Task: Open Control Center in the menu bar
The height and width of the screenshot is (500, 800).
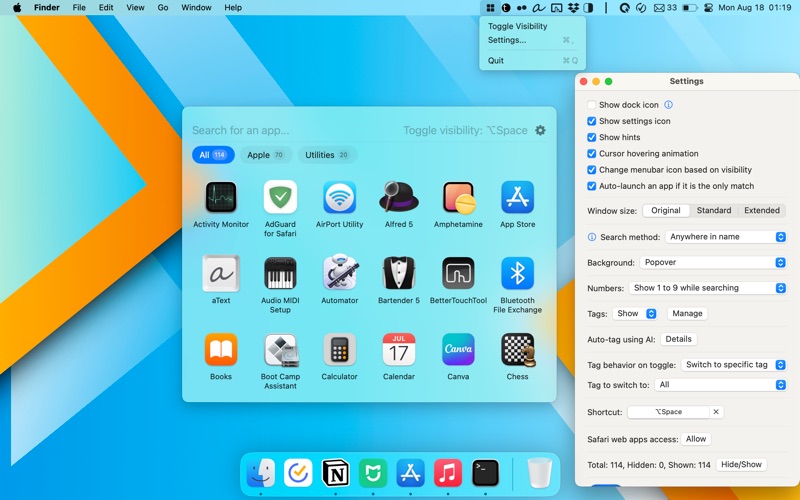Action: point(708,8)
